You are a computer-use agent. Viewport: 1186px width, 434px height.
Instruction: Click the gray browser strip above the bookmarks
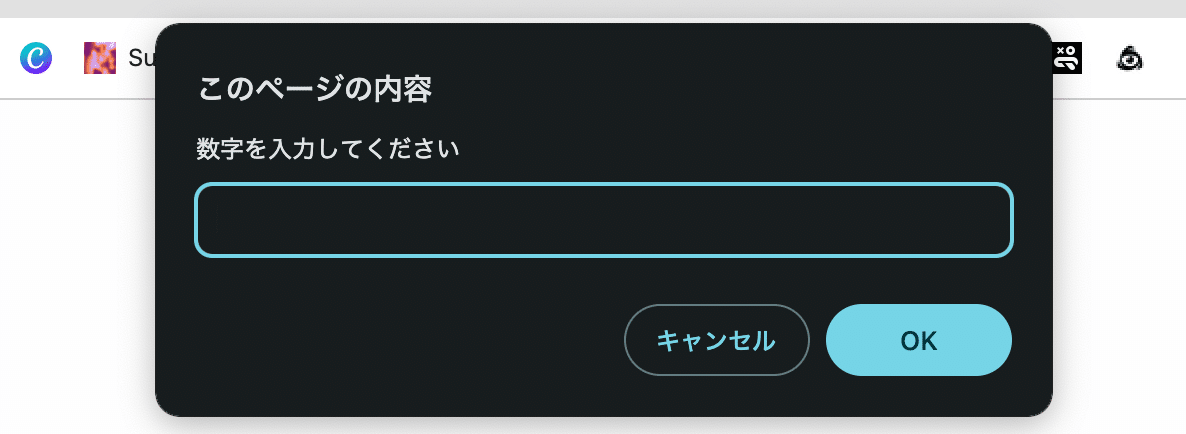[593, 8]
